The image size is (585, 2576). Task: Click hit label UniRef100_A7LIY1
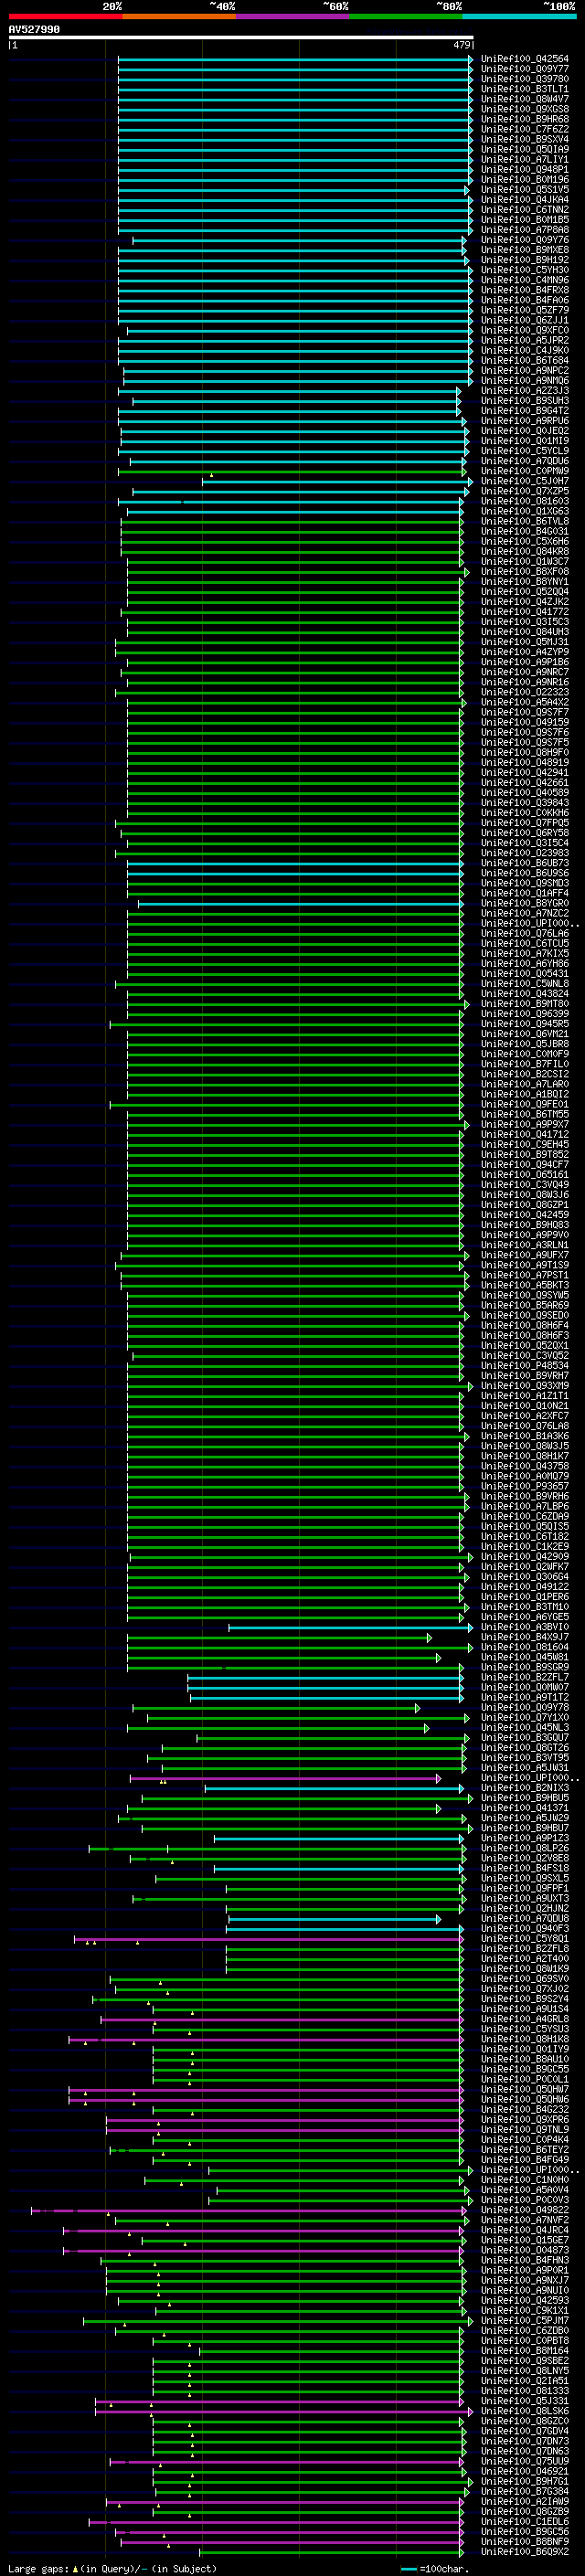click(524, 159)
